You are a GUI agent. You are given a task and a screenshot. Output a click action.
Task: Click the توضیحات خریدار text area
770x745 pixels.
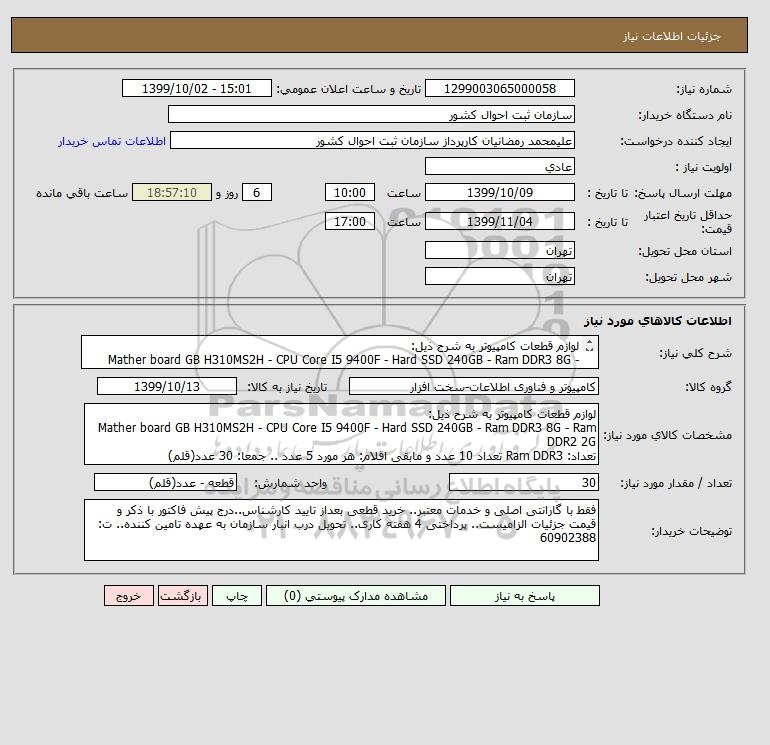(x=341, y=530)
